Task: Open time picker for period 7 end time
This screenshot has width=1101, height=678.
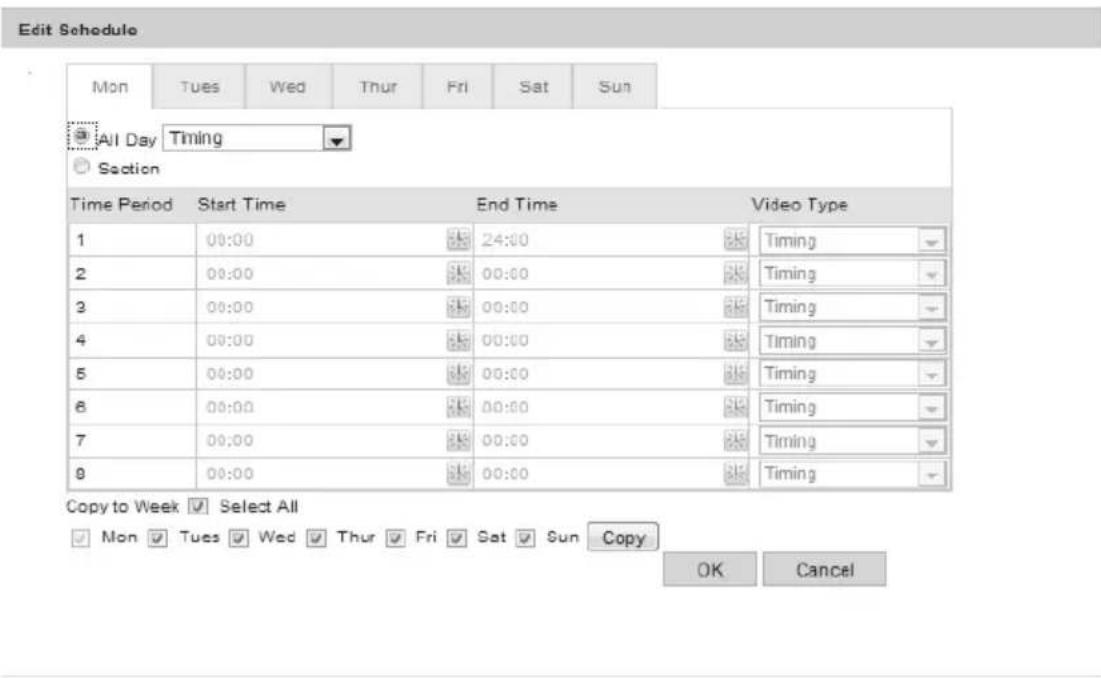Action: 735,441
